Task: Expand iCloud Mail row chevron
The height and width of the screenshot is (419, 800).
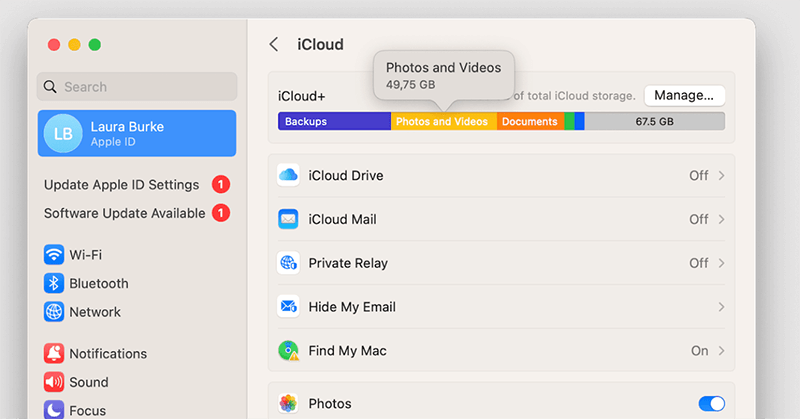Action: tap(721, 219)
